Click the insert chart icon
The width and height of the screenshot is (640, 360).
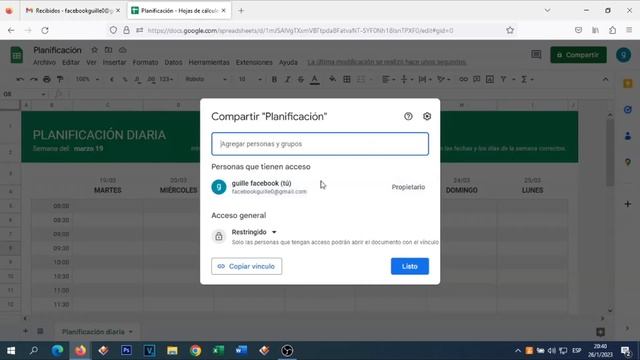[x=490, y=79]
